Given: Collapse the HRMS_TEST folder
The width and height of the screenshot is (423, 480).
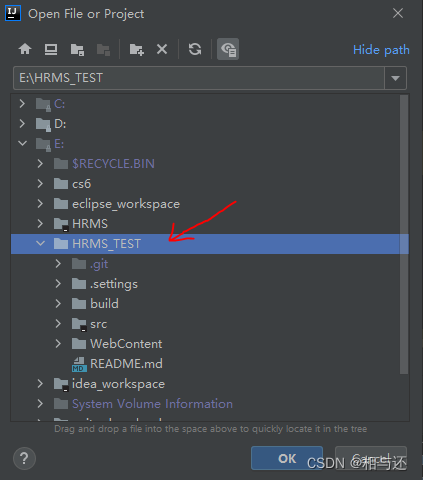Looking at the screenshot, I should [x=40, y=244].
